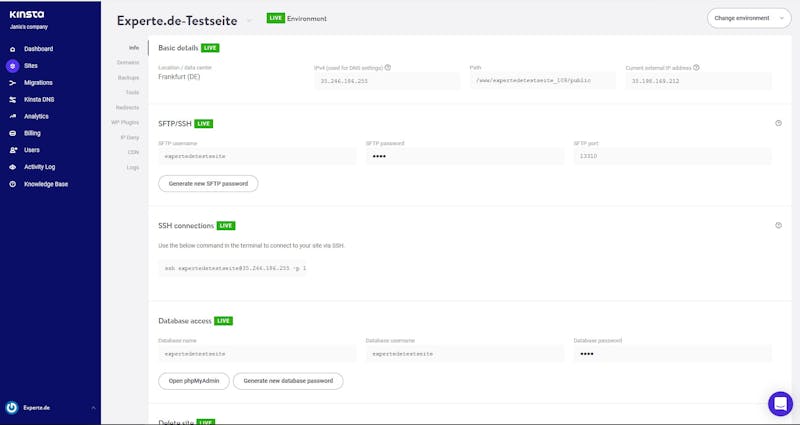Click the Path field
Viewport: 800px width, 425px height.
click(543, 81)
